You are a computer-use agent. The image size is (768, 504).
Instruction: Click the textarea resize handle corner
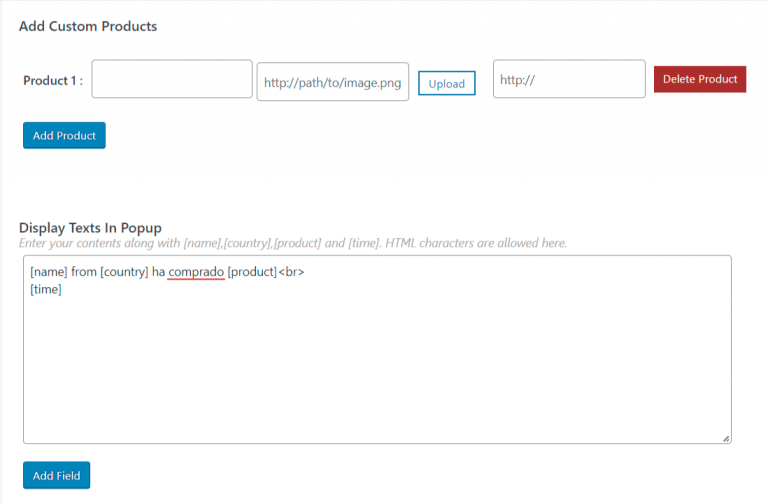(x=726, y=439)
